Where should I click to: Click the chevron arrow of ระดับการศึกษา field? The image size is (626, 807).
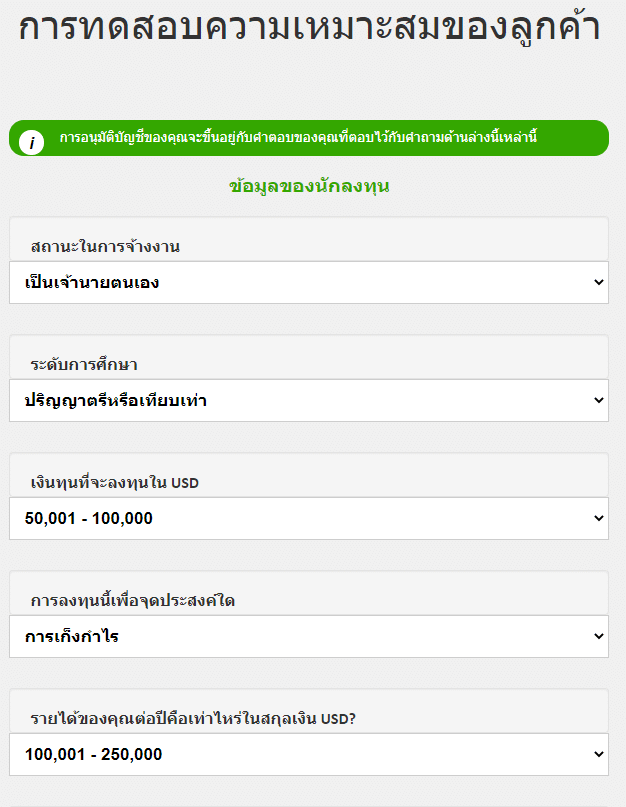click(x=599, y=401)
